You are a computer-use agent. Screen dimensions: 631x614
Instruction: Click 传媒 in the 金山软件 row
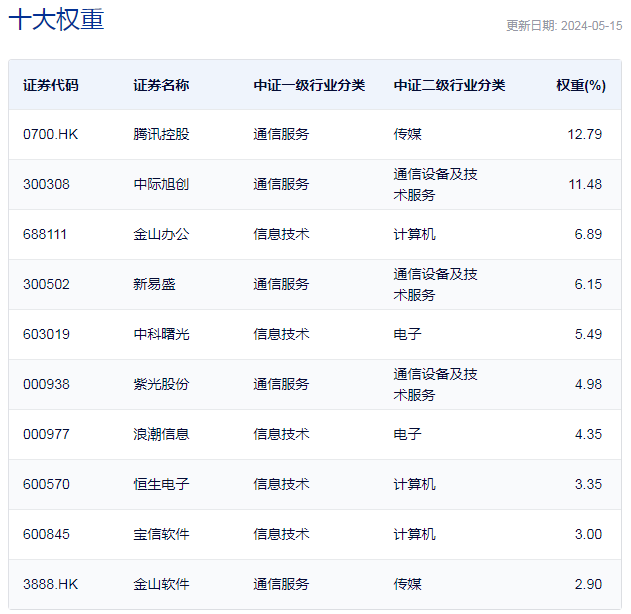click(407, 584)
